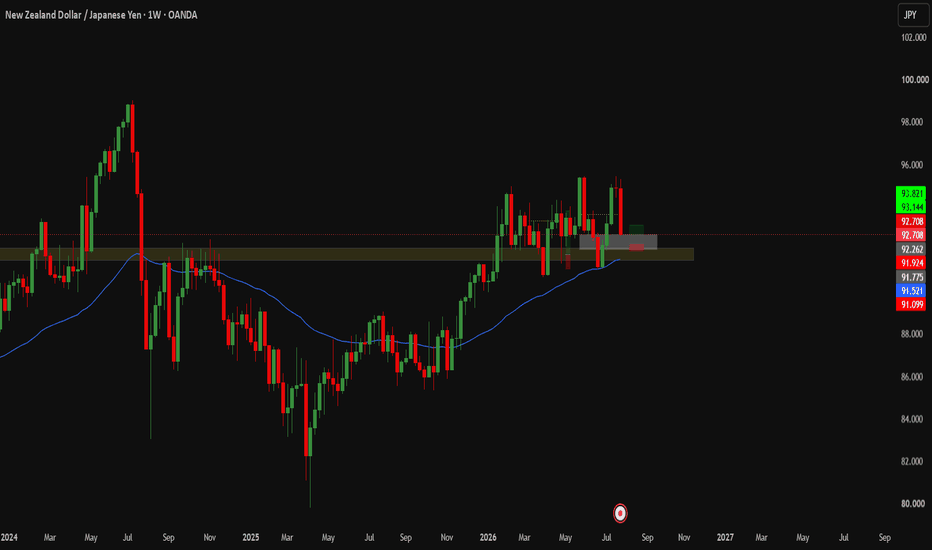Select the small green long-position target box

pos(637,230)
